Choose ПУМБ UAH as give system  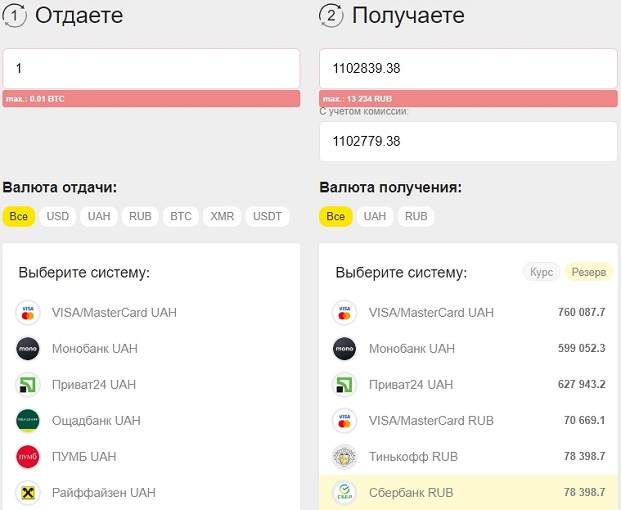[151, 457]
